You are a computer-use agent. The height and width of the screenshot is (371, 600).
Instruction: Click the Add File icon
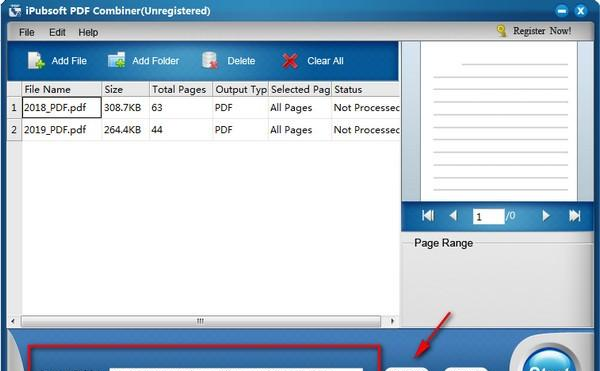click(x=36, y=60)
